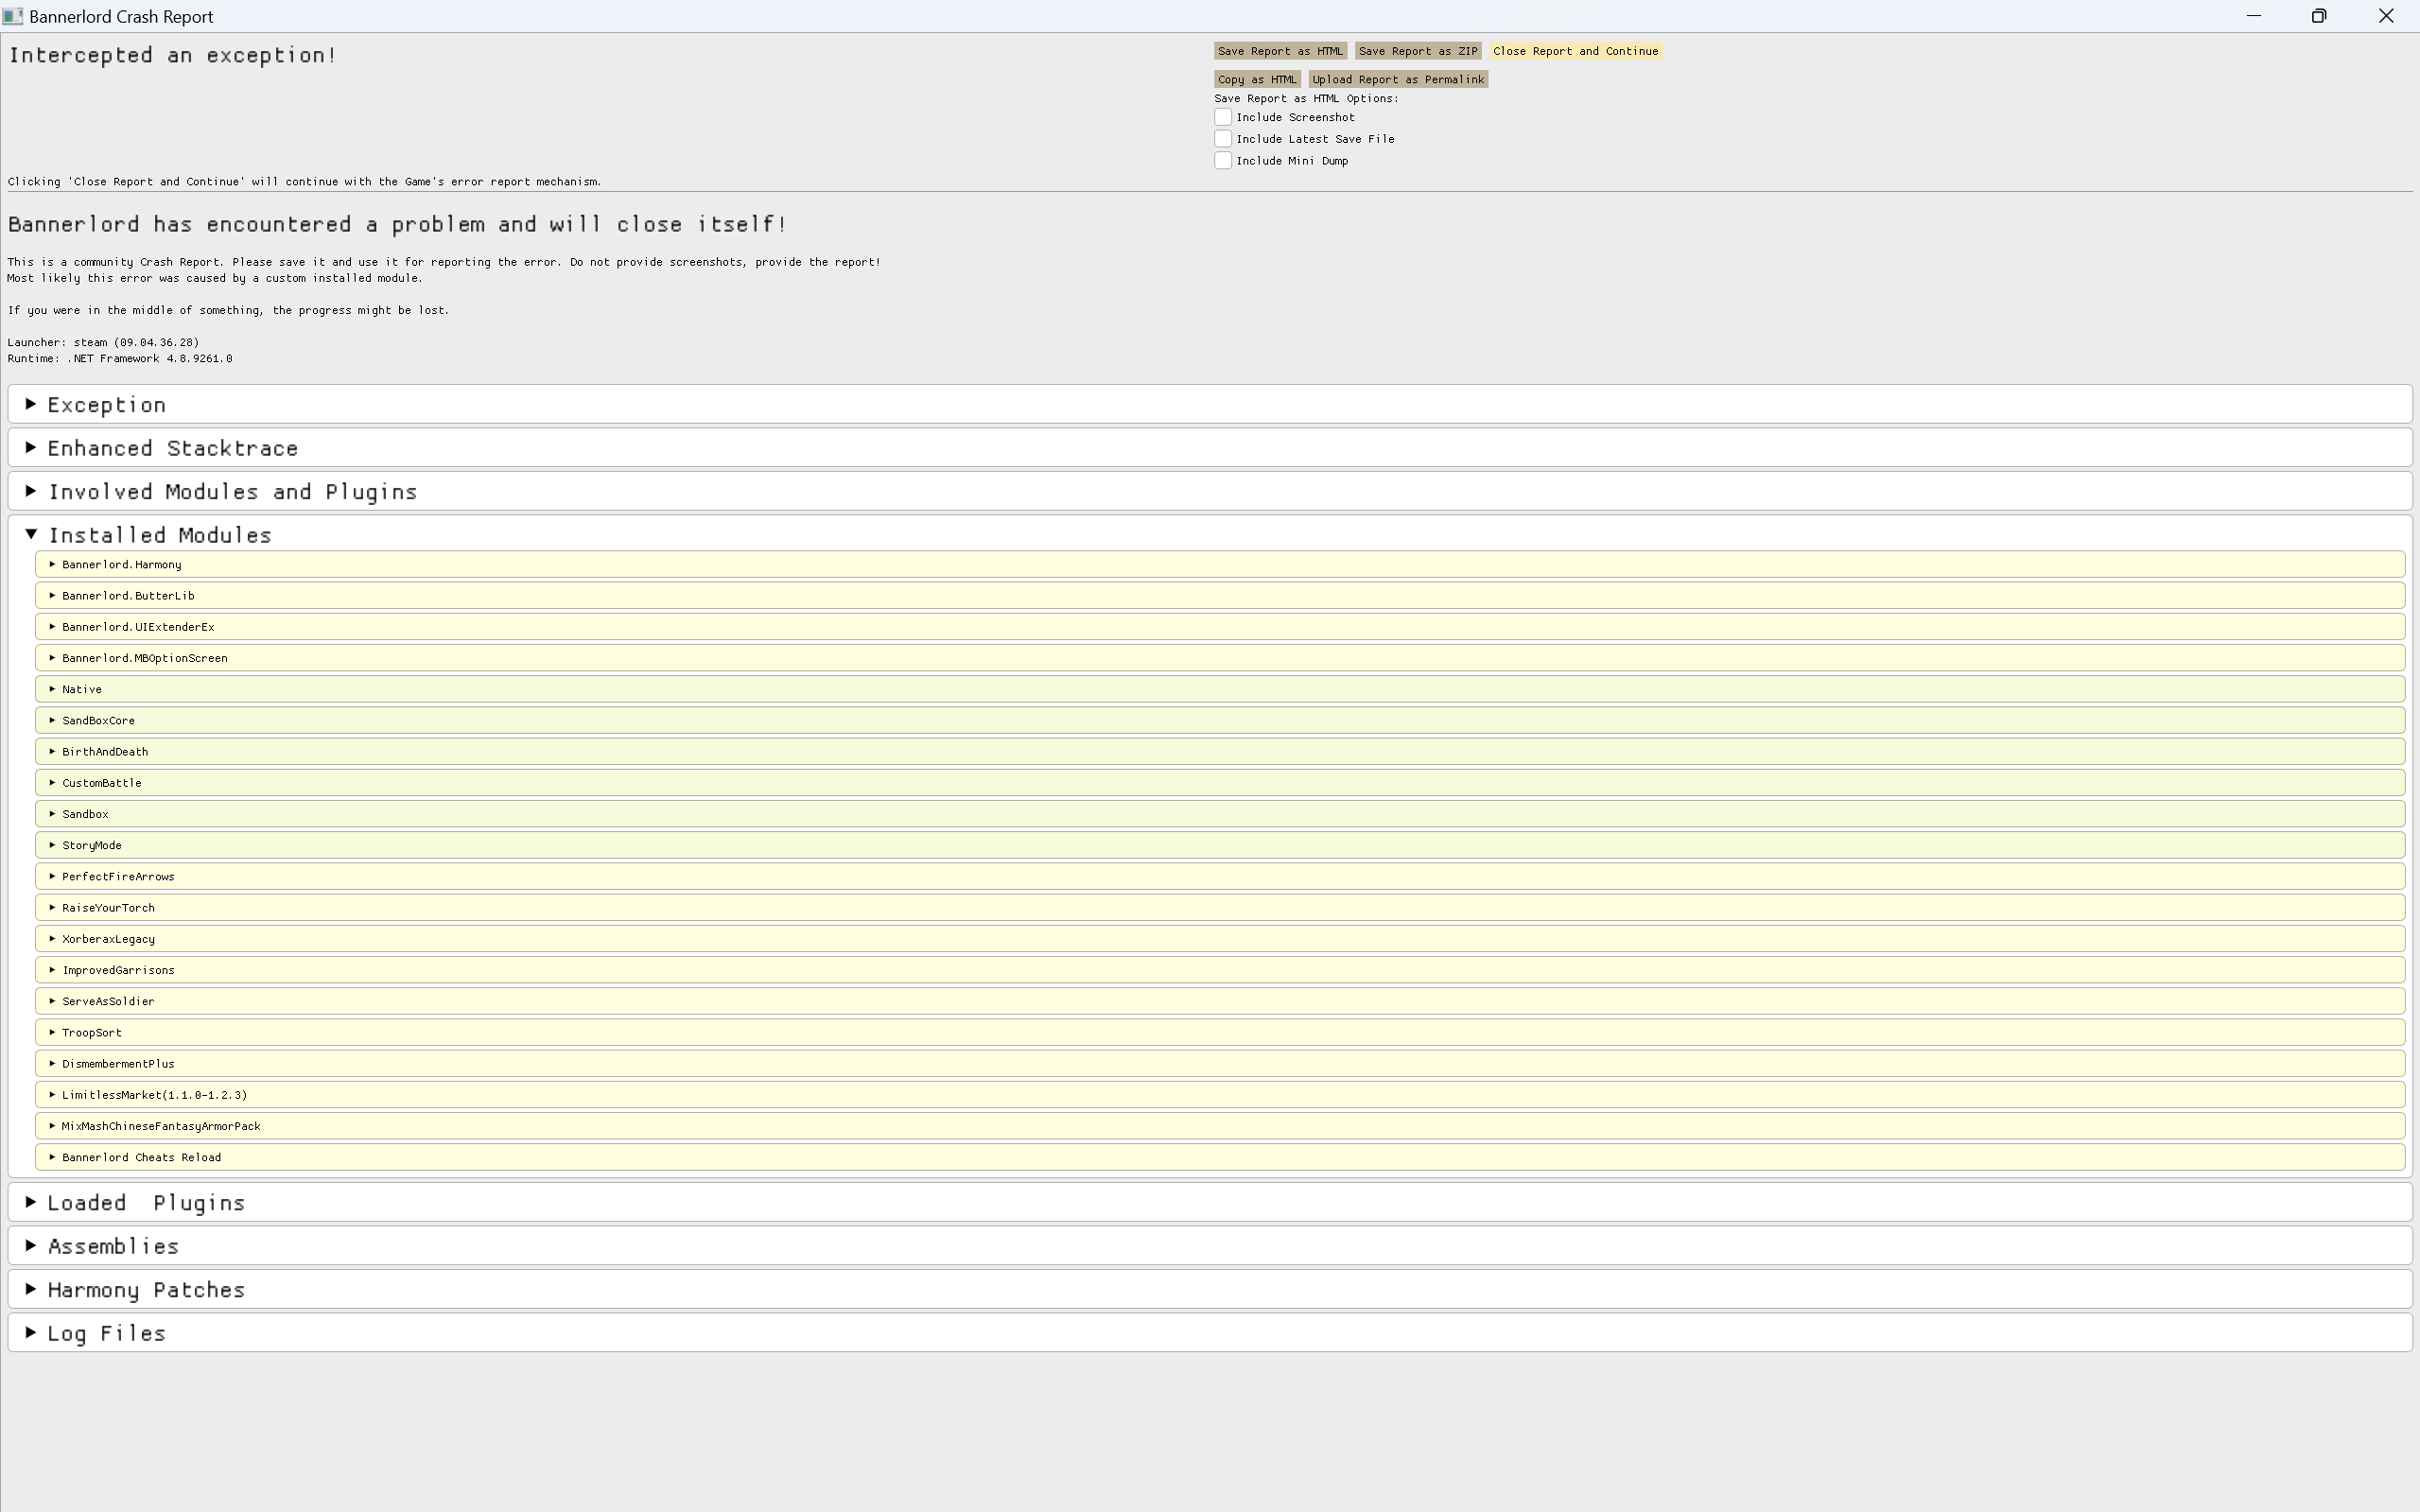Viewport: 2420px width, 1512px height.
Task: Enable Include Screenshot checkbox
Action: (1222, 117)
